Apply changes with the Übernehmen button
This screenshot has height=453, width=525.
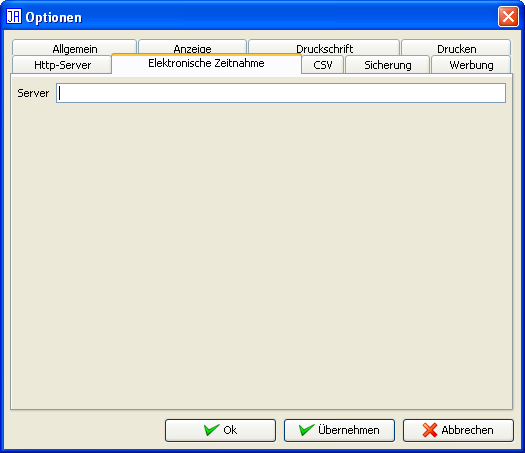(339, 430)
